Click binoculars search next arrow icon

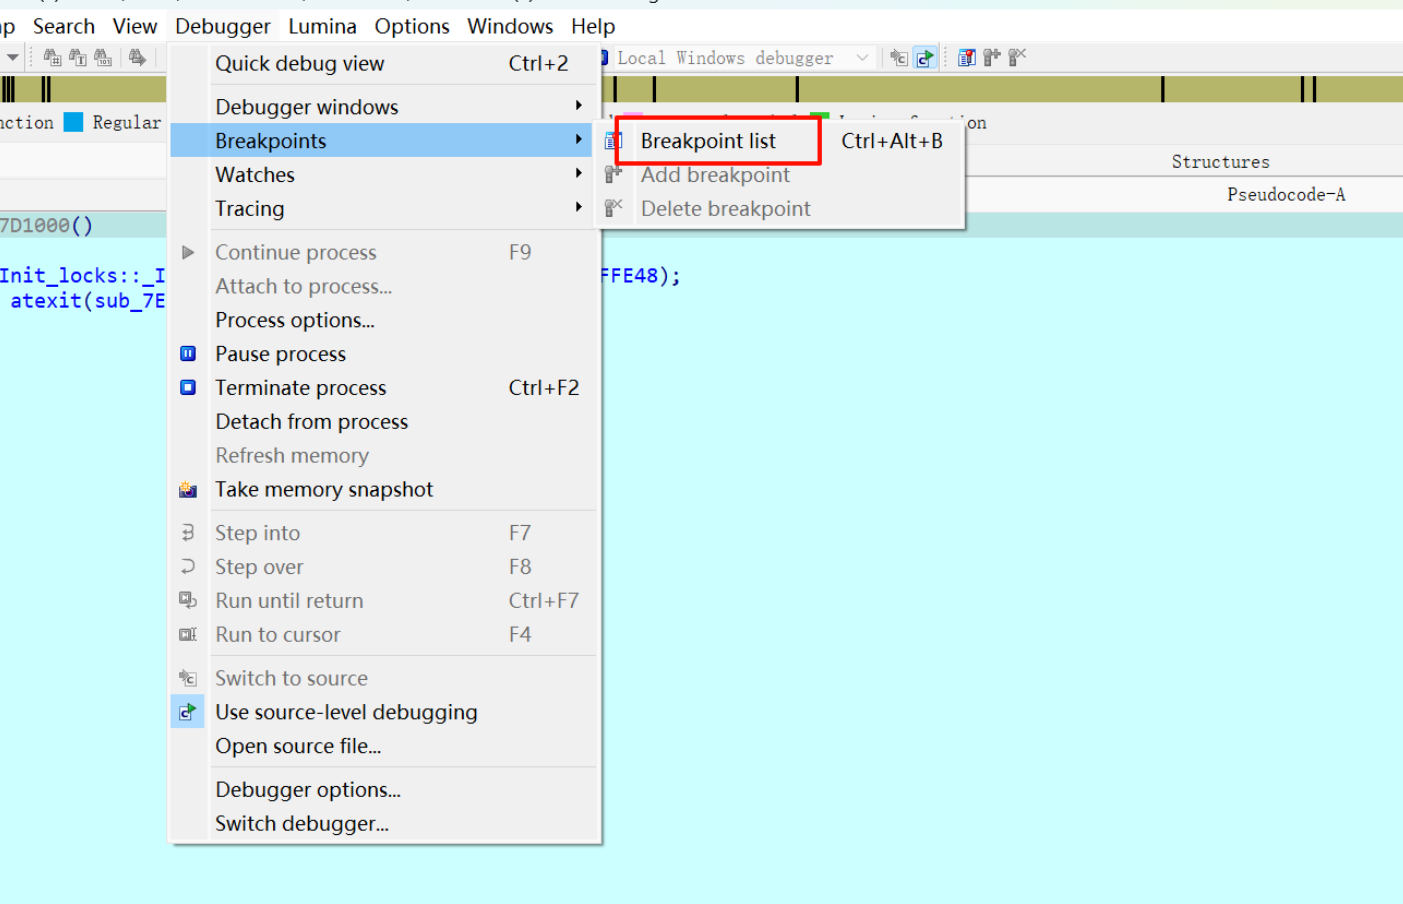point(137,58)
